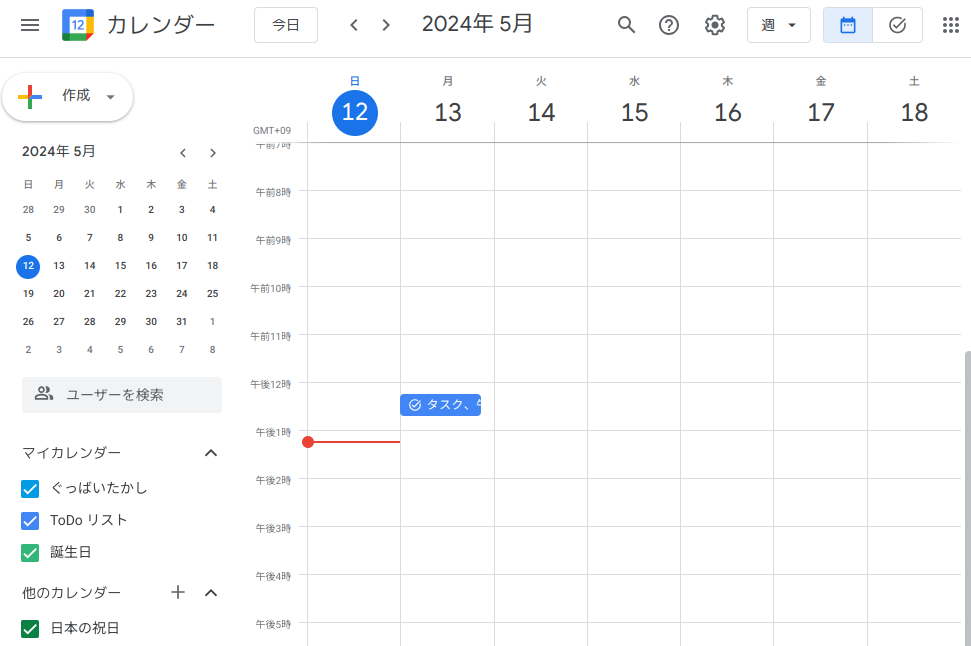Viewport: 971px width, 646px height.
Task: Open the 週 view selector dropdown
Action: coord(778,25)
